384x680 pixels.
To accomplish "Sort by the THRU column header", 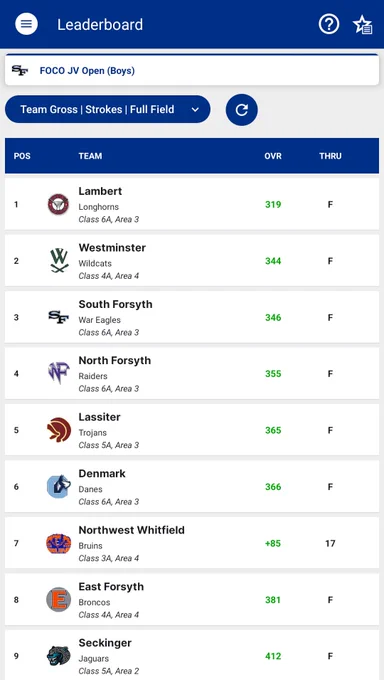I will [330, 156].
